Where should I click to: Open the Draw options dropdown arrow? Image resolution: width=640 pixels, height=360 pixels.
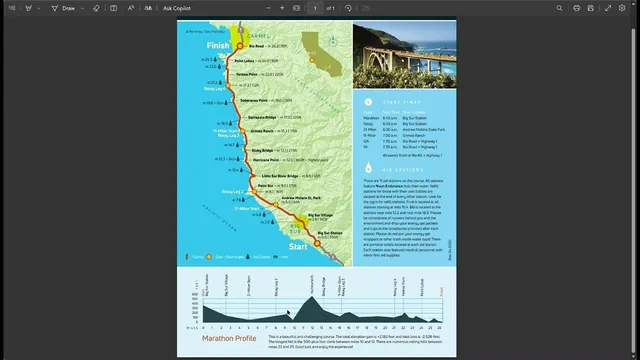point(82,8)
